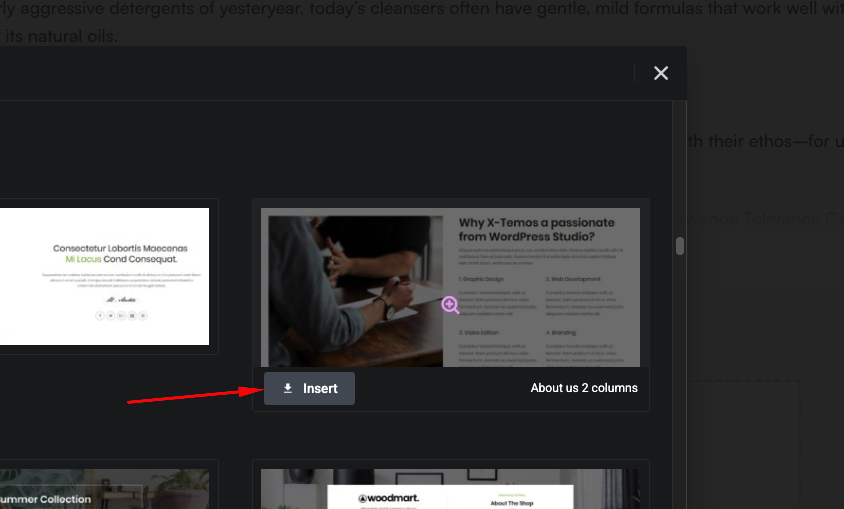Close the template library dialog with the X

pos(660,73)
